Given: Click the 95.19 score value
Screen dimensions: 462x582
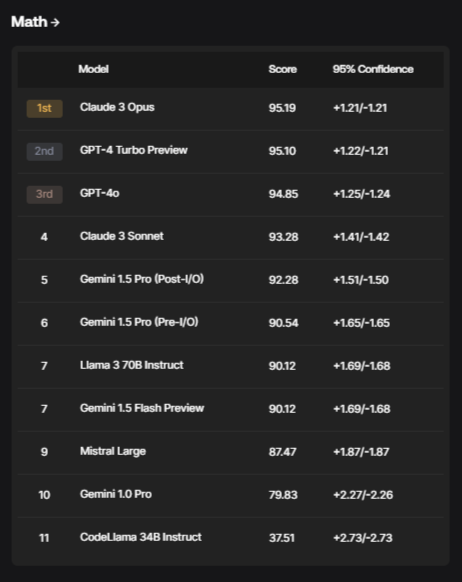Looking at the screenshot, I should tap(282, 108).
